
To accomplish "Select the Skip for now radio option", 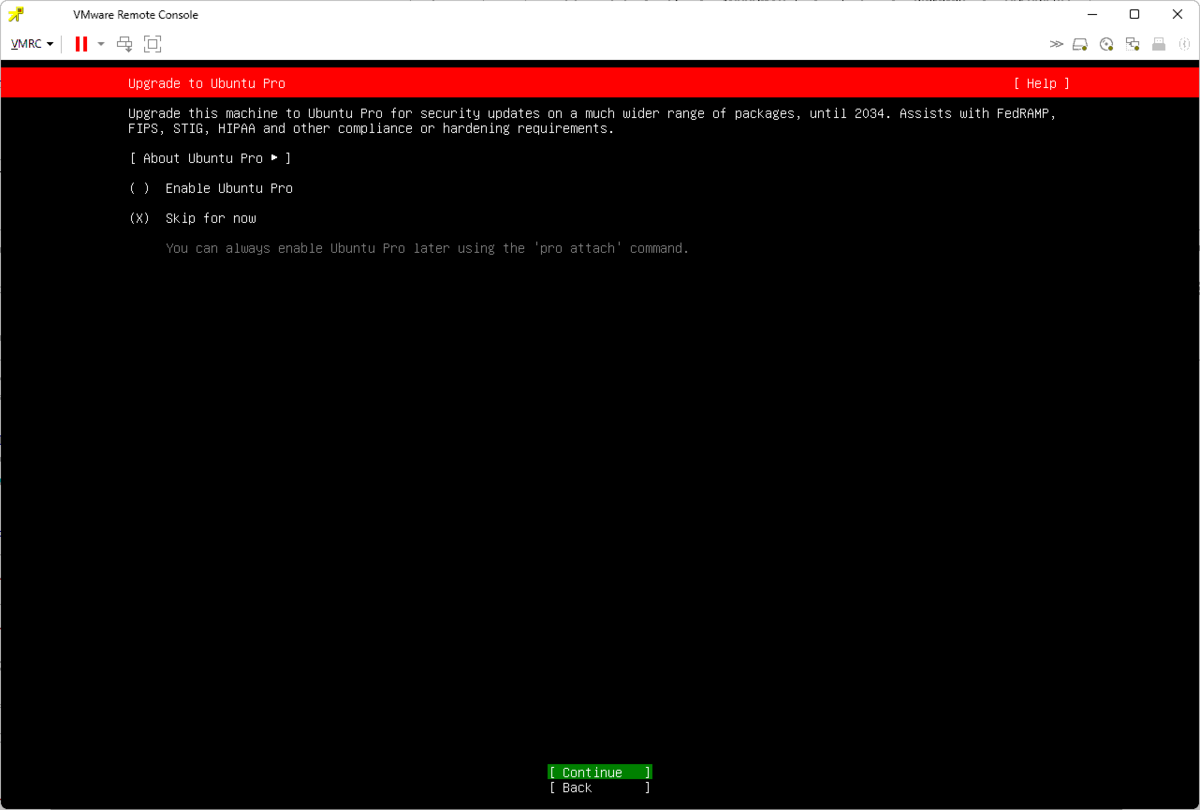I will click(x=193, y=218).
